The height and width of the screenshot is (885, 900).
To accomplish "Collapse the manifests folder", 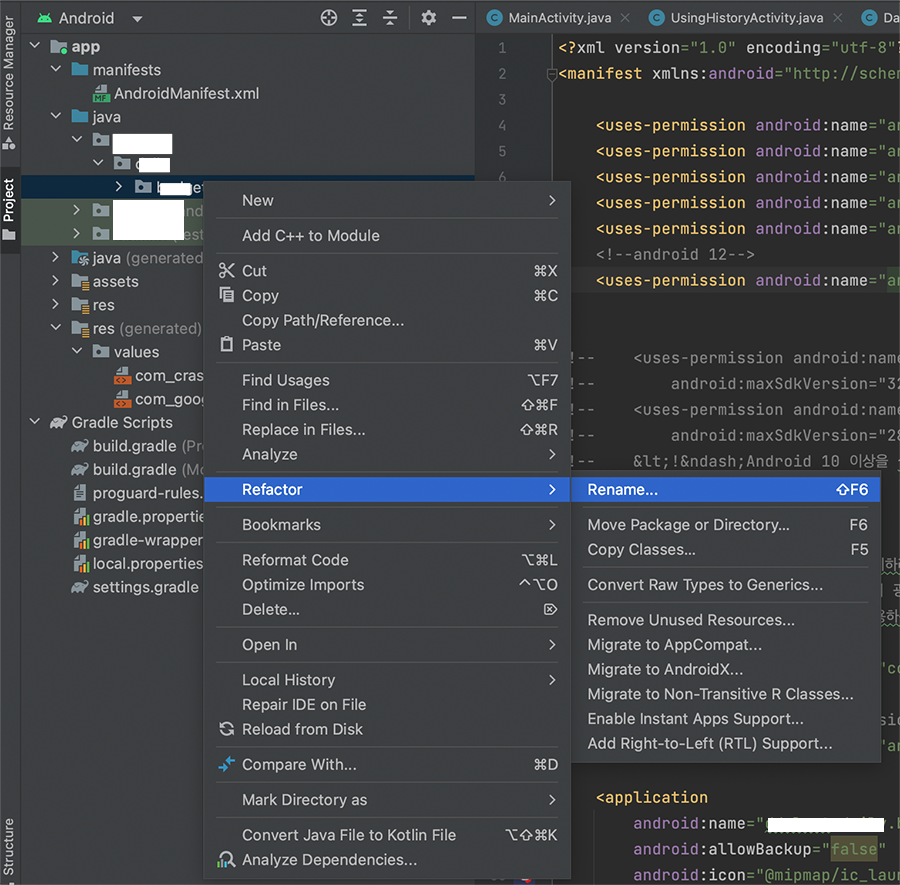I will coord(56,70).
